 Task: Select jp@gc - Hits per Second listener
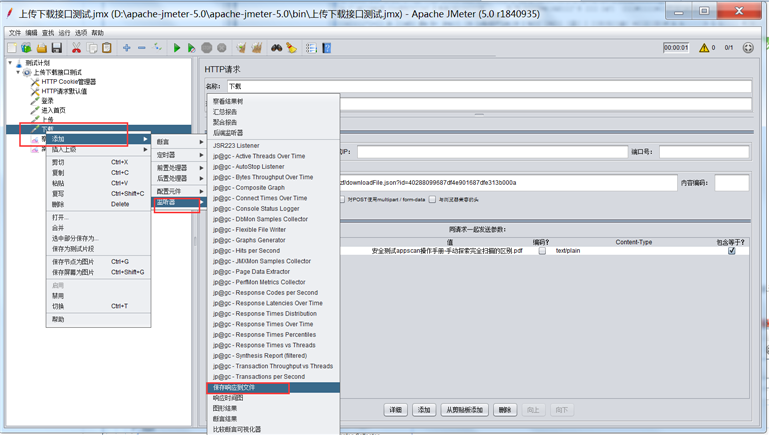(x=273, y=251)
